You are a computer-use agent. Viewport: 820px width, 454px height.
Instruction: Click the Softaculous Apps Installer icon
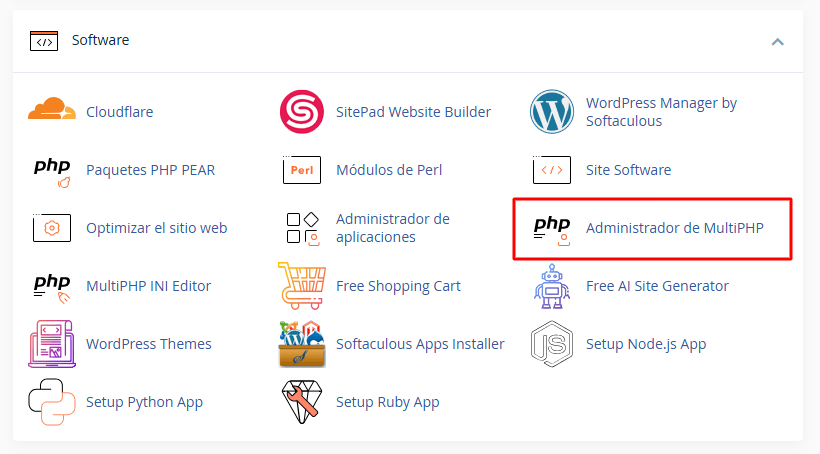(301, 344)
